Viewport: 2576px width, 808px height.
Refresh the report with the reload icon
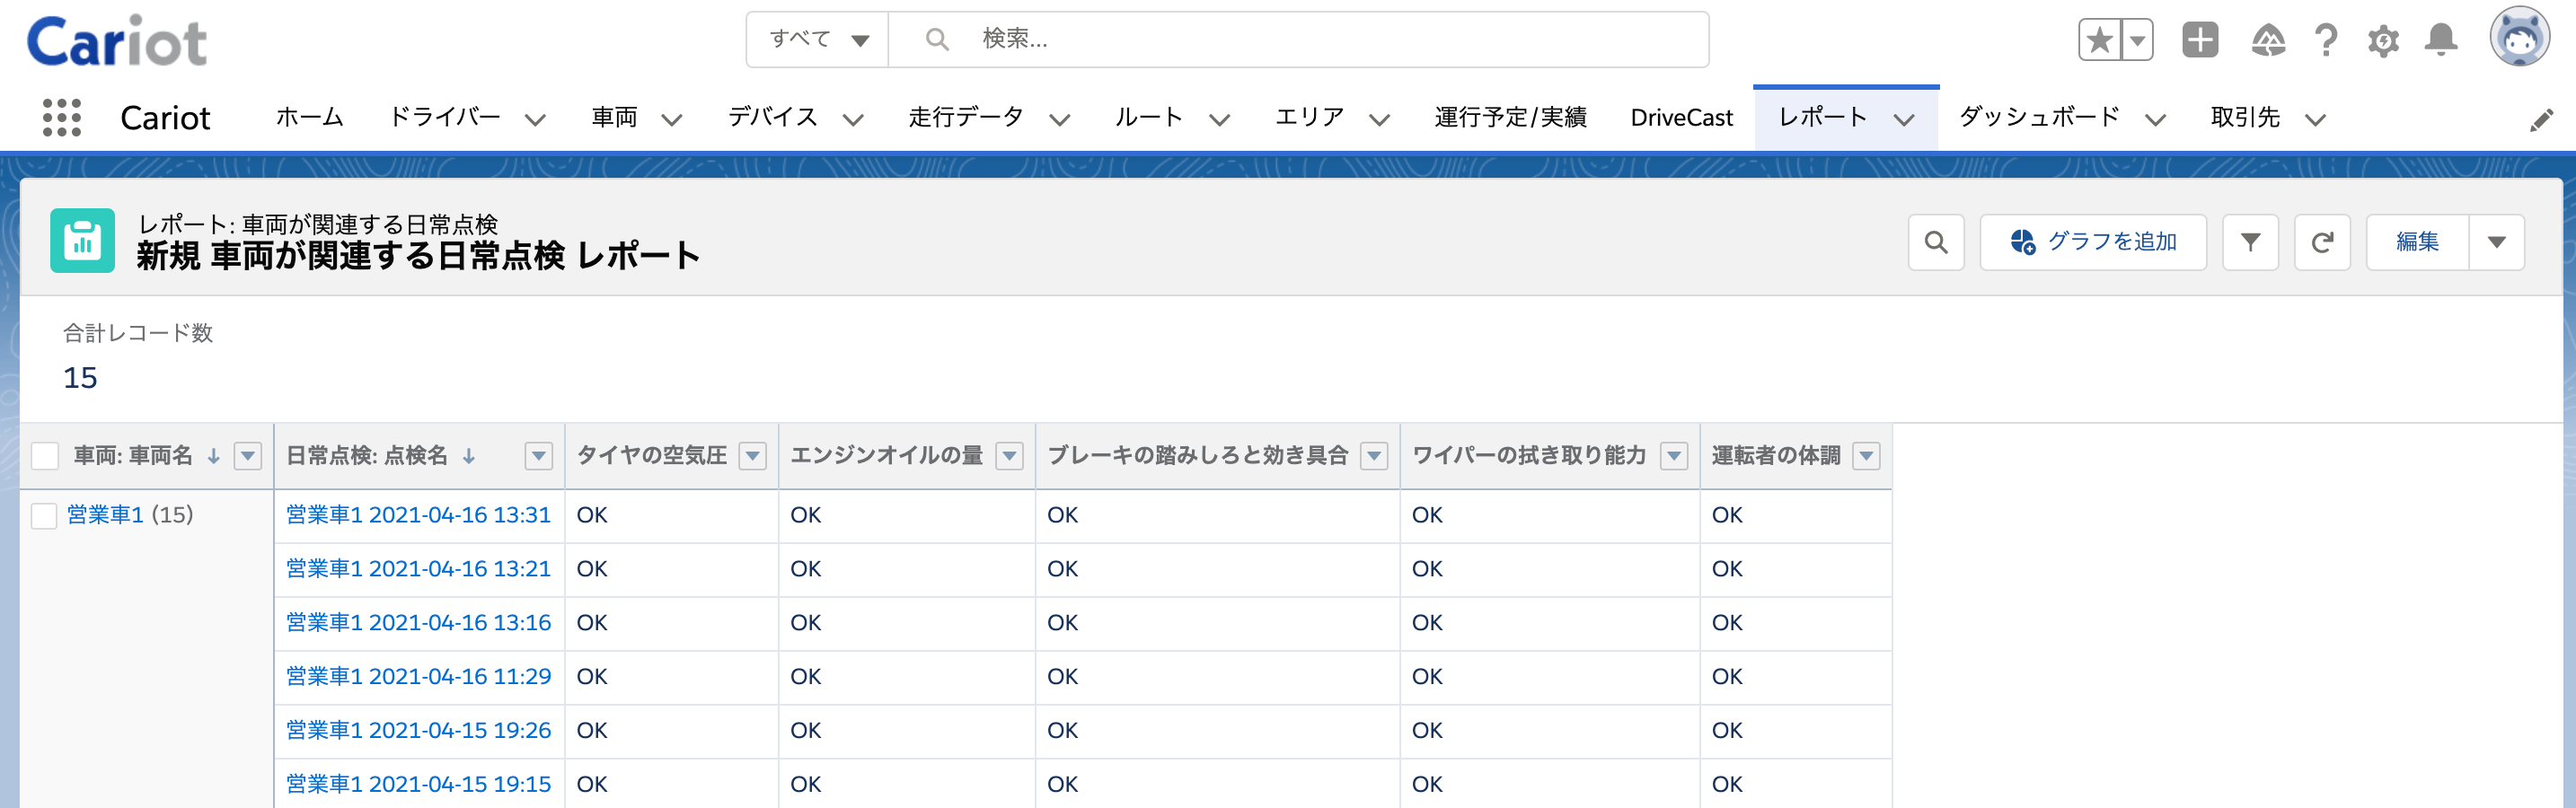pos(2322,242)
